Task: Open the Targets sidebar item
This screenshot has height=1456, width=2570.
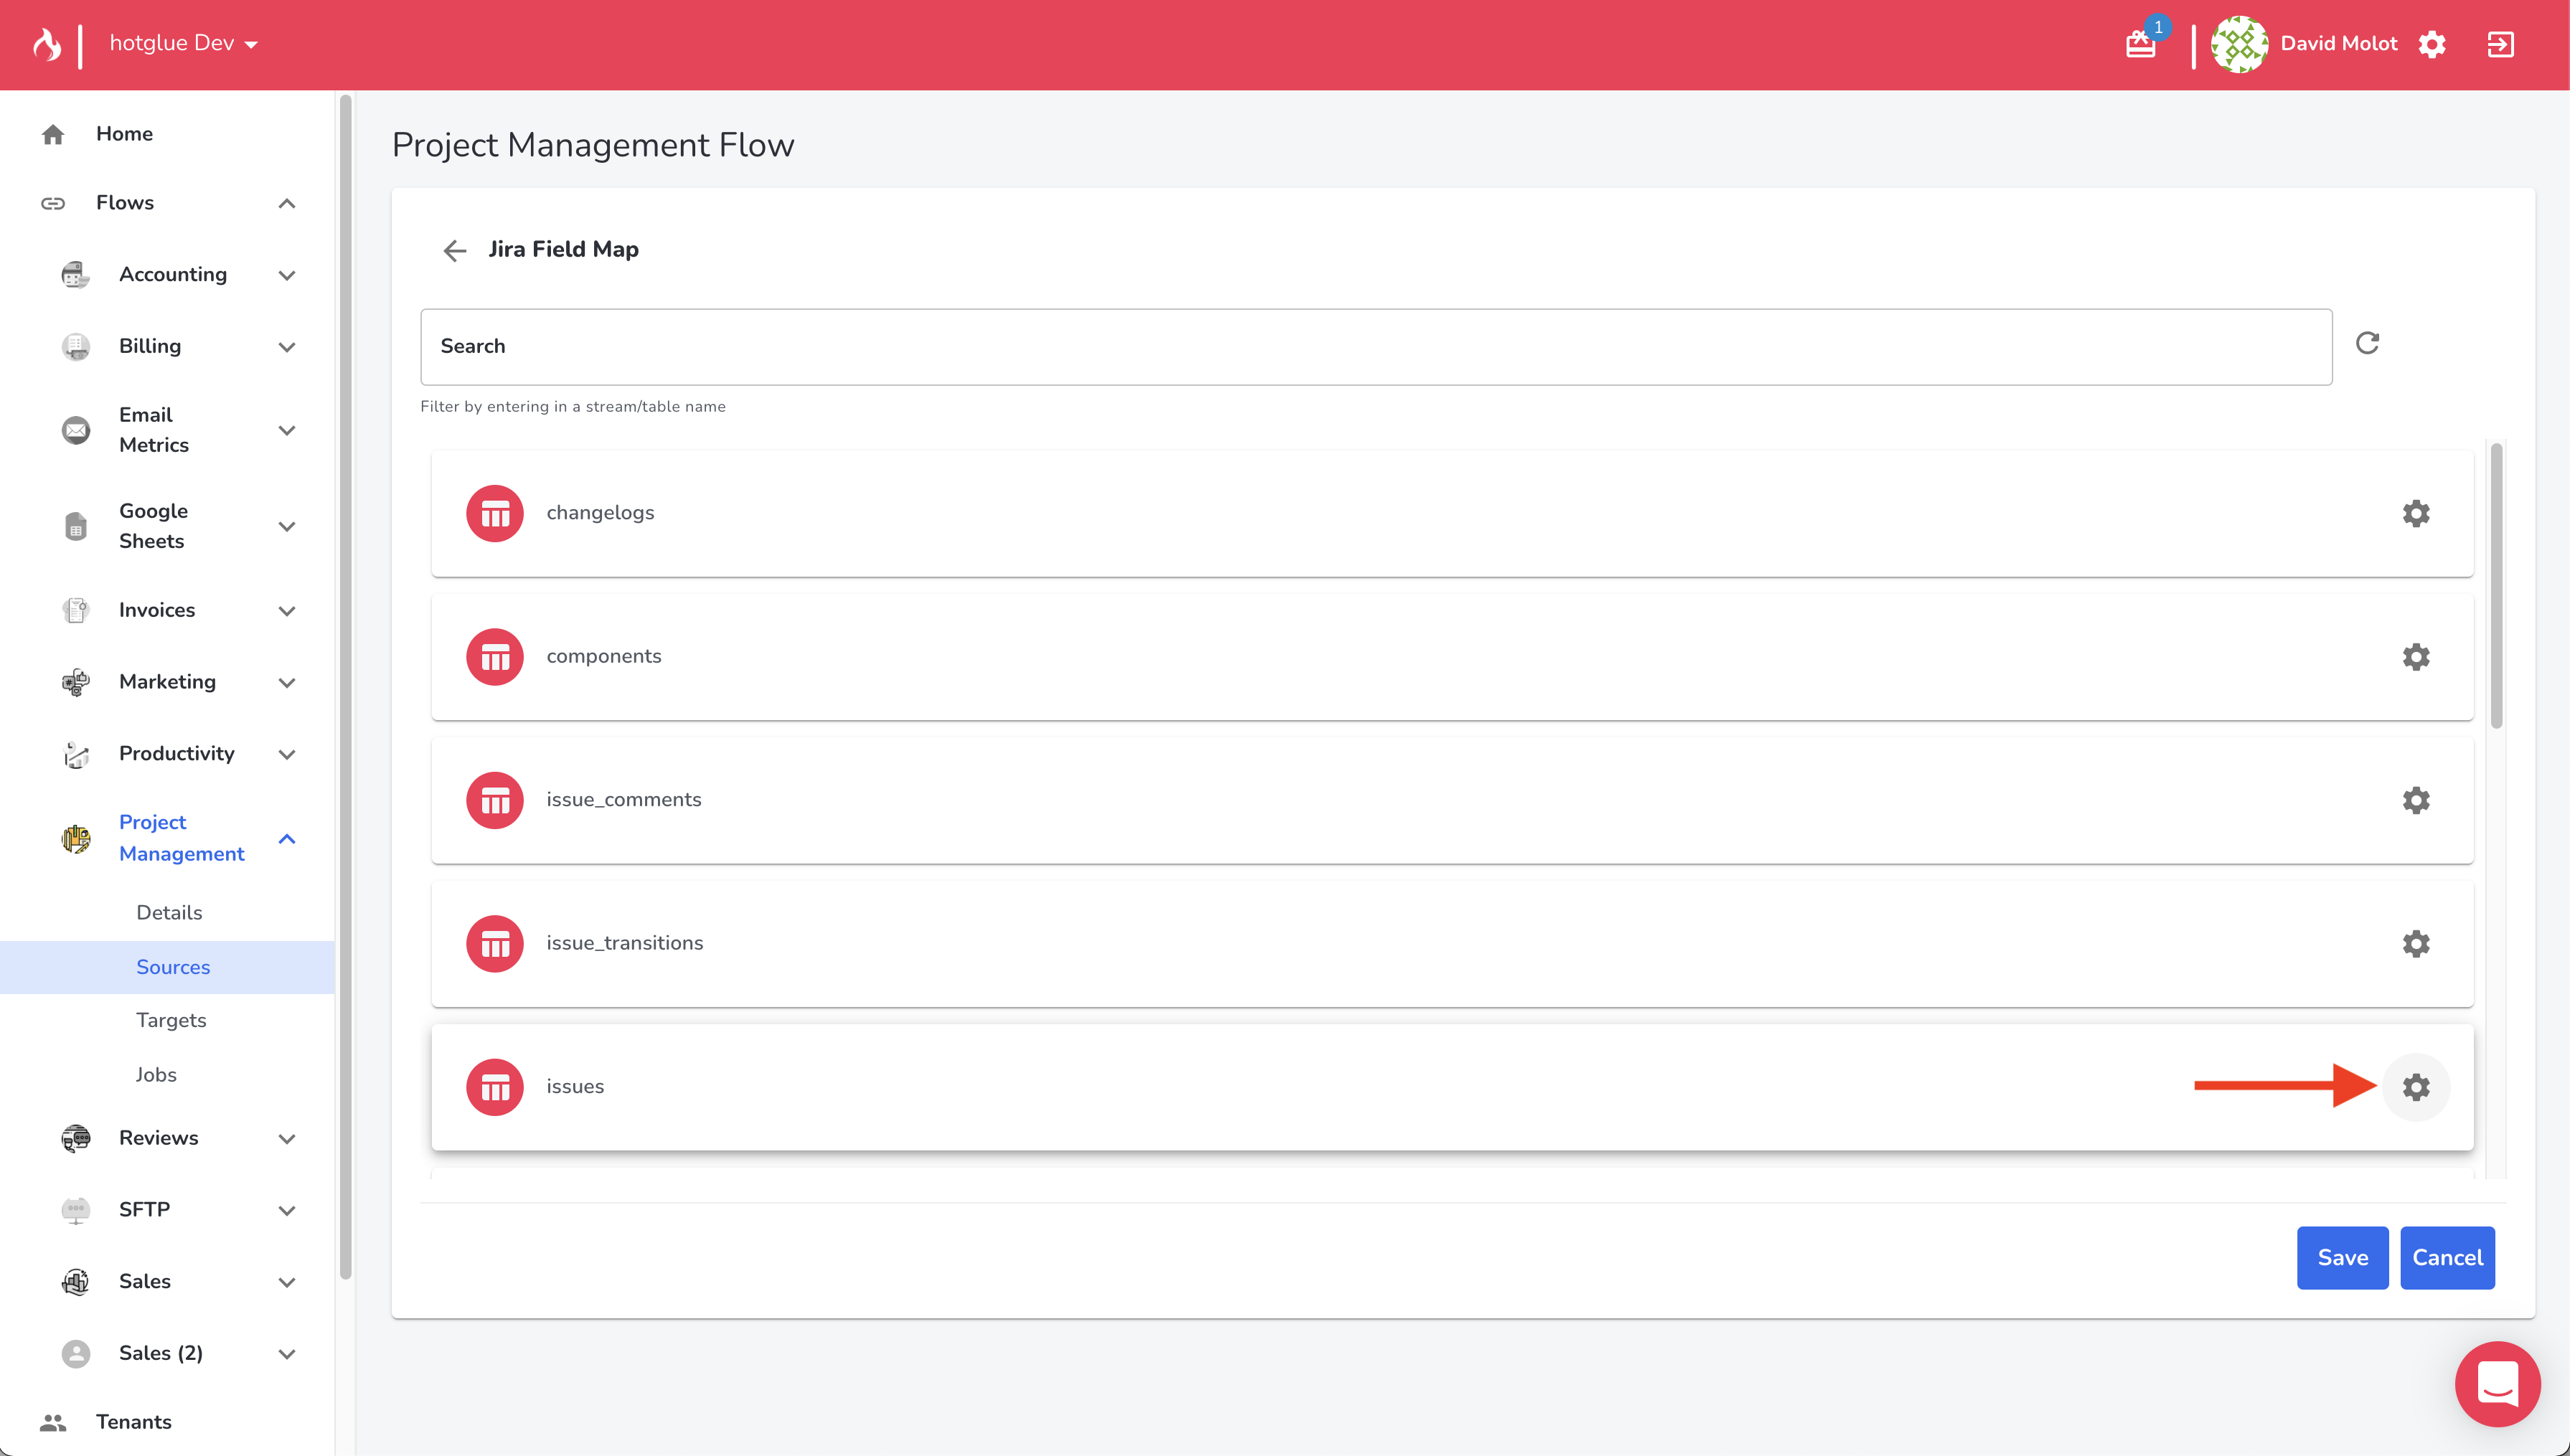Action: (171, 1020)
